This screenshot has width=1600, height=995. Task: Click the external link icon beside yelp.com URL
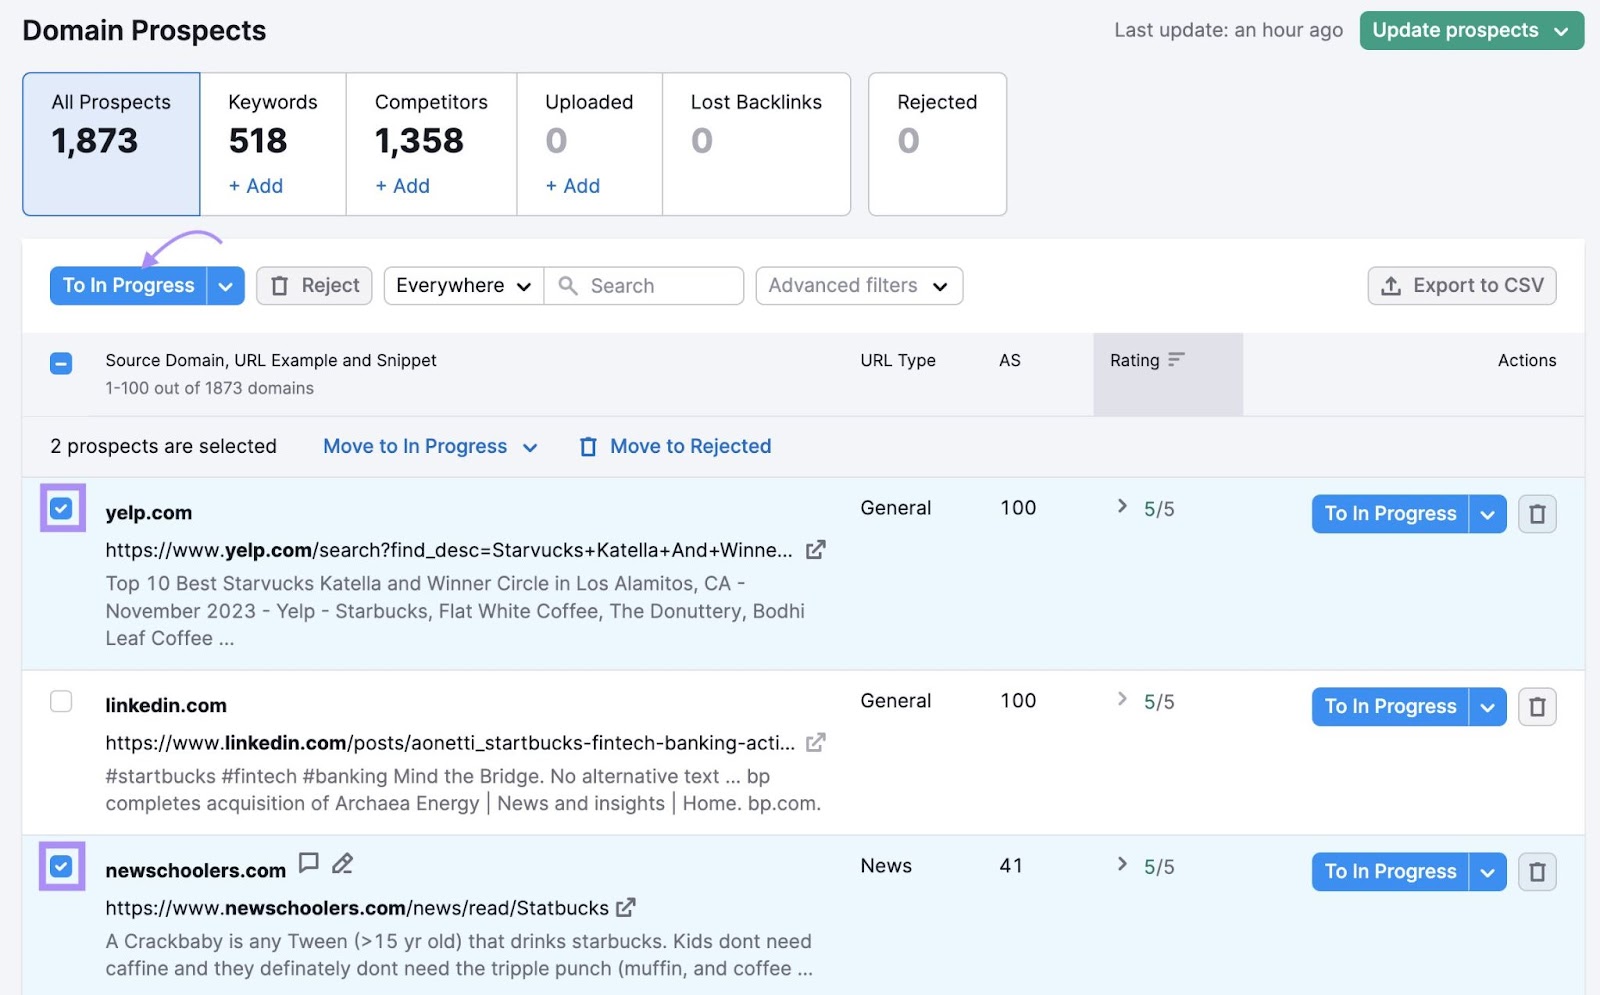[x=816, y=549]
